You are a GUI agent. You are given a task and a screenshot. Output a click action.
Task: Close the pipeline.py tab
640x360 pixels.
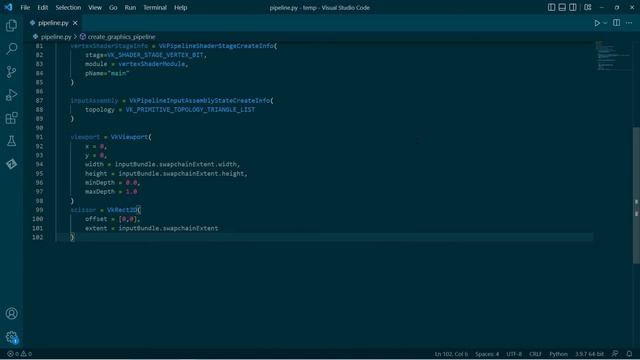[75, 23]
